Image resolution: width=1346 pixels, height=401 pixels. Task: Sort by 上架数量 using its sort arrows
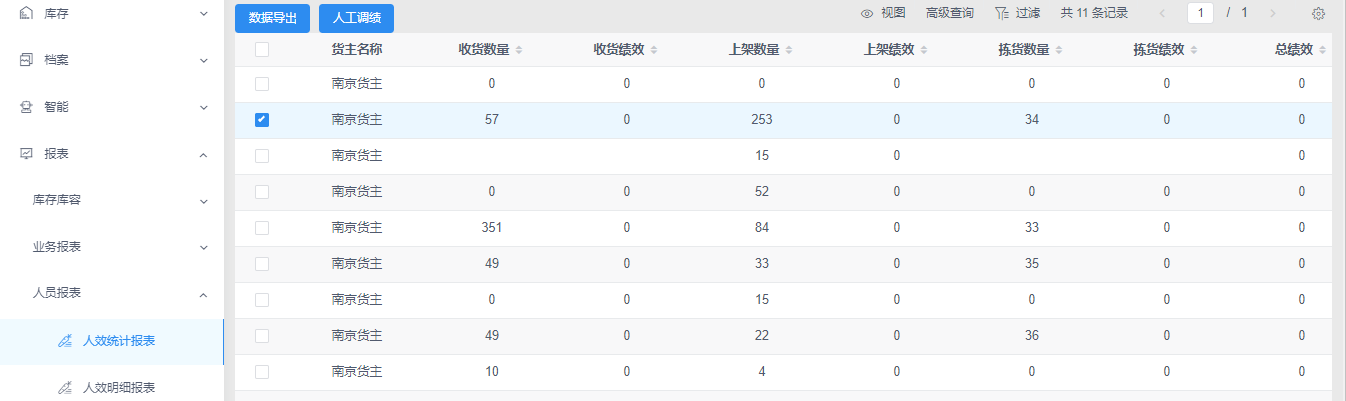point(788,50)
